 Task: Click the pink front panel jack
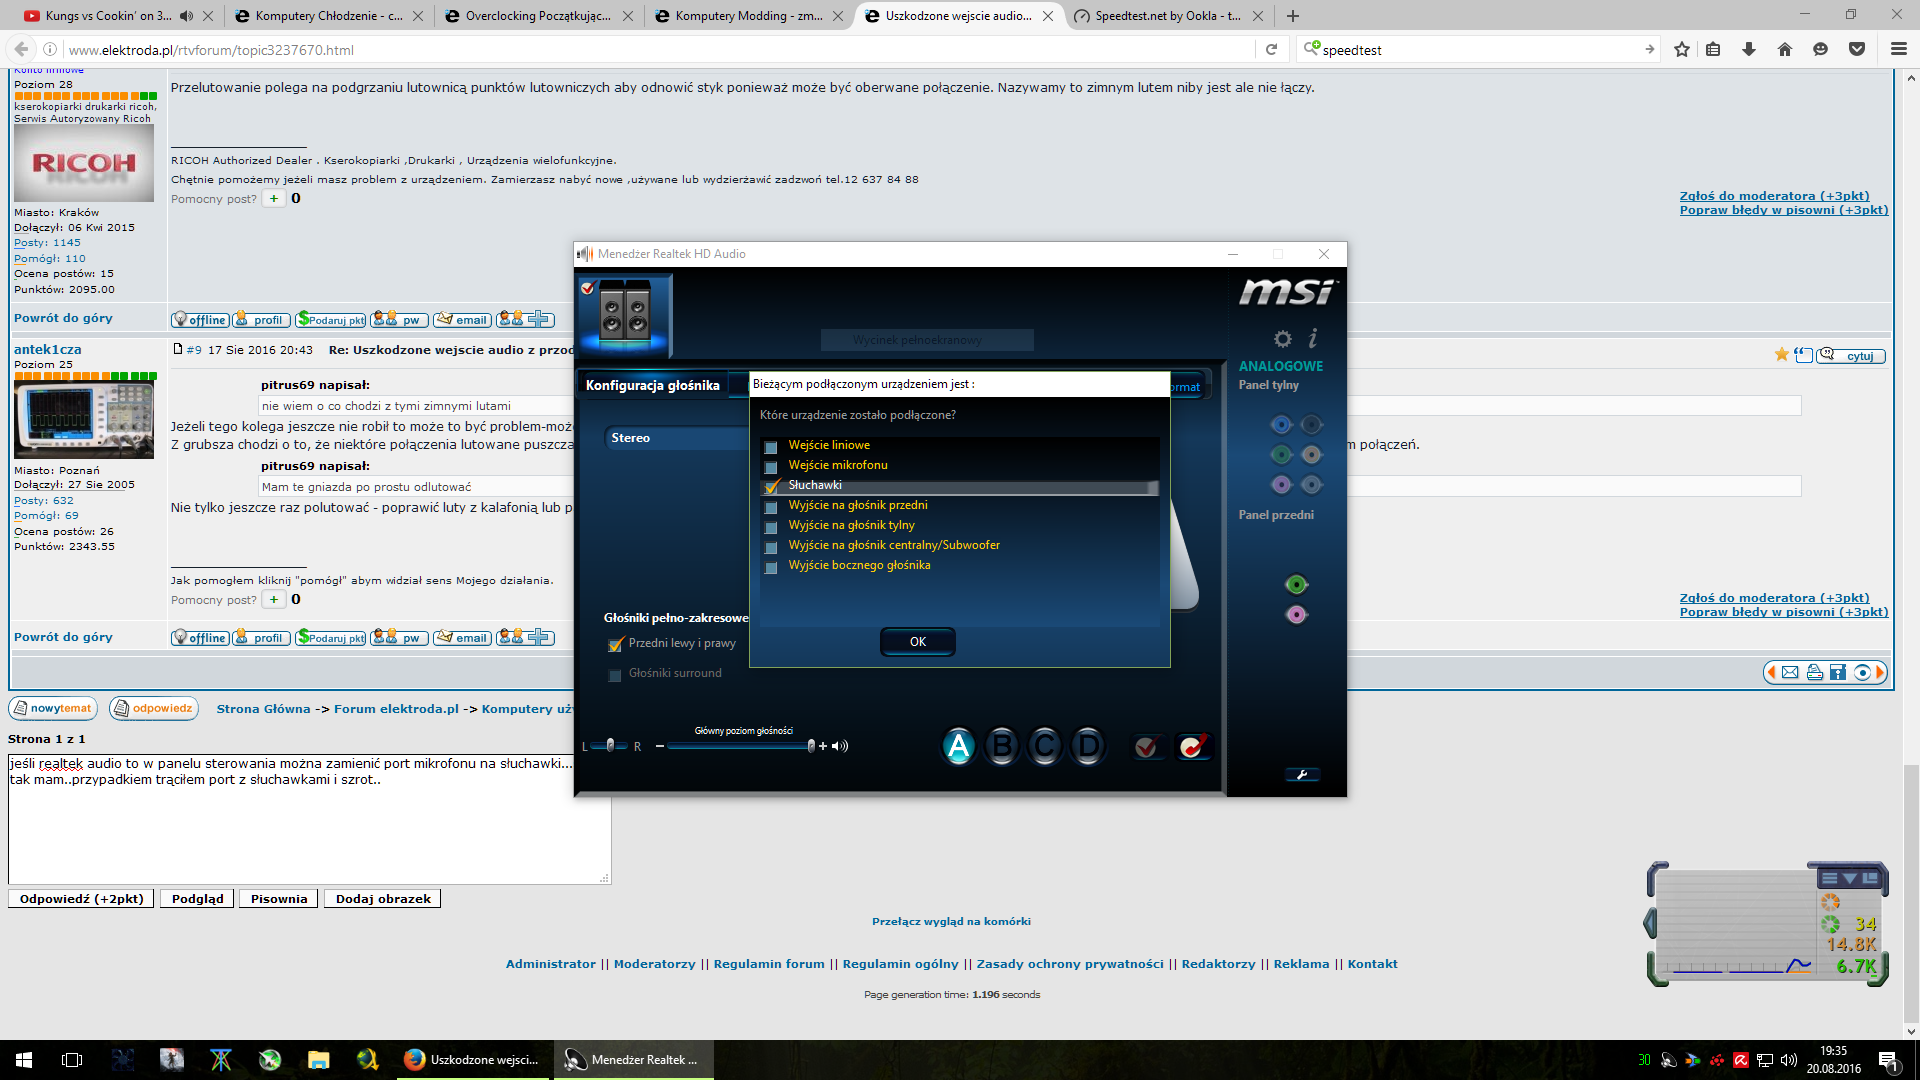pos(1296,615)
